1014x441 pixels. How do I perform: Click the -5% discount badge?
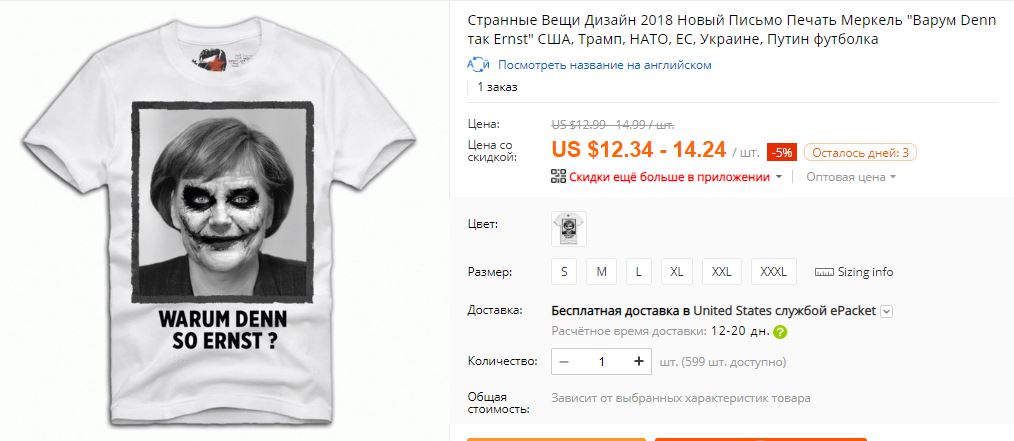782,153
